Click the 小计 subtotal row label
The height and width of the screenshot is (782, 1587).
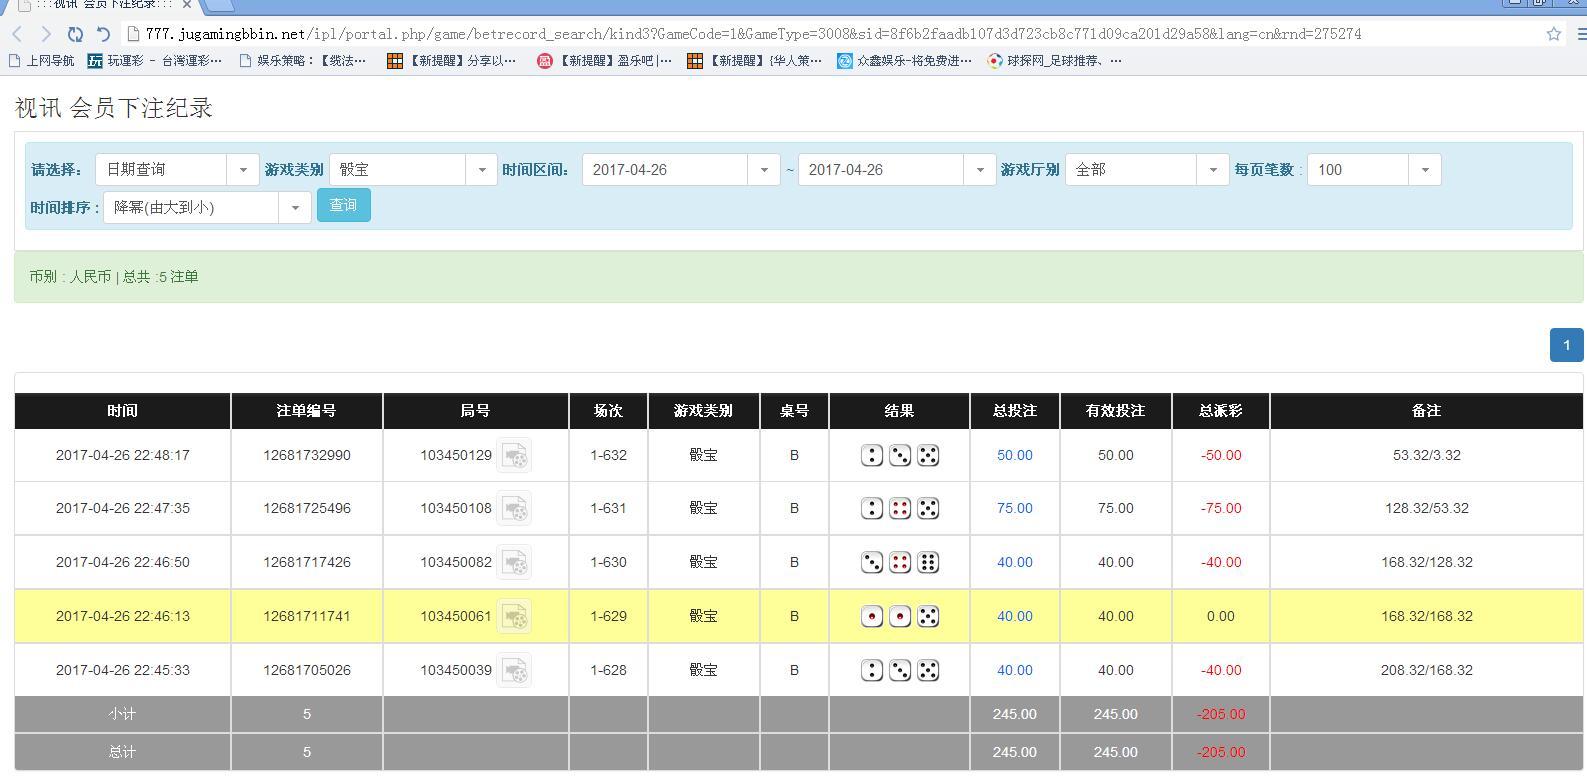pyautogui.click(x=122, y=715)
